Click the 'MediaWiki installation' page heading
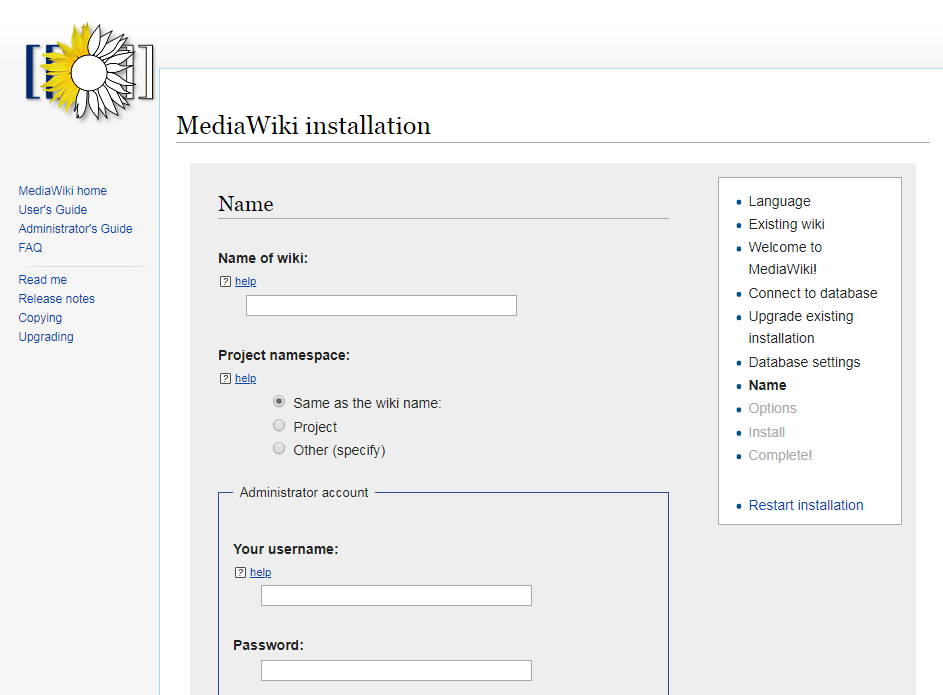Image resolution: width=943 pixels, height=695 pixels. coord(303,126)
